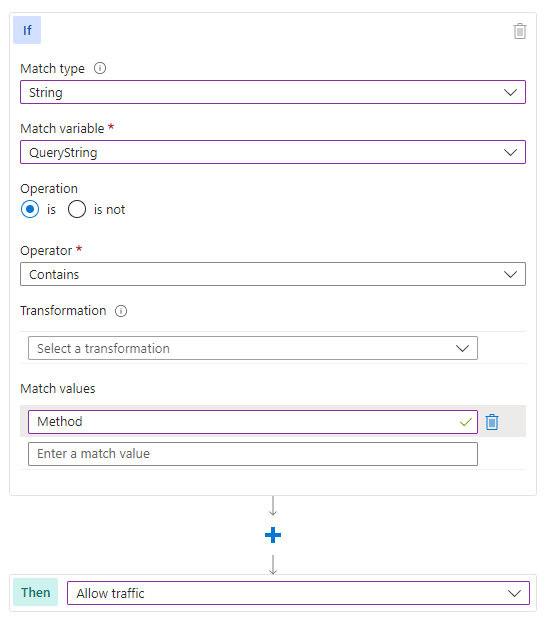Click the Transformation info icon
The width and height of the screenshot is (551, 623).
pyautogui.click(x=121, y=311)
